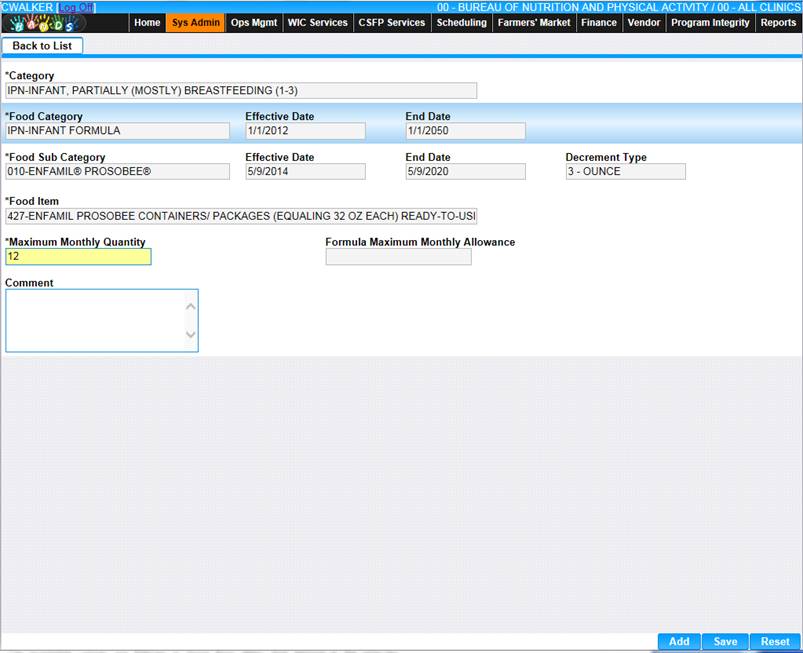Click the Add button
The height and width of the screenshot is (653, 803).
(x=679, y=641)
